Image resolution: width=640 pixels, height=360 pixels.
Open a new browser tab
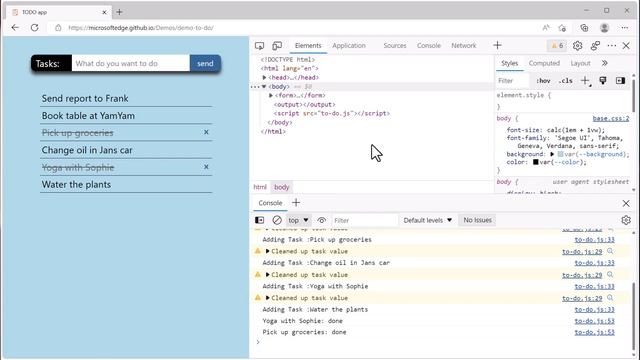119,12
